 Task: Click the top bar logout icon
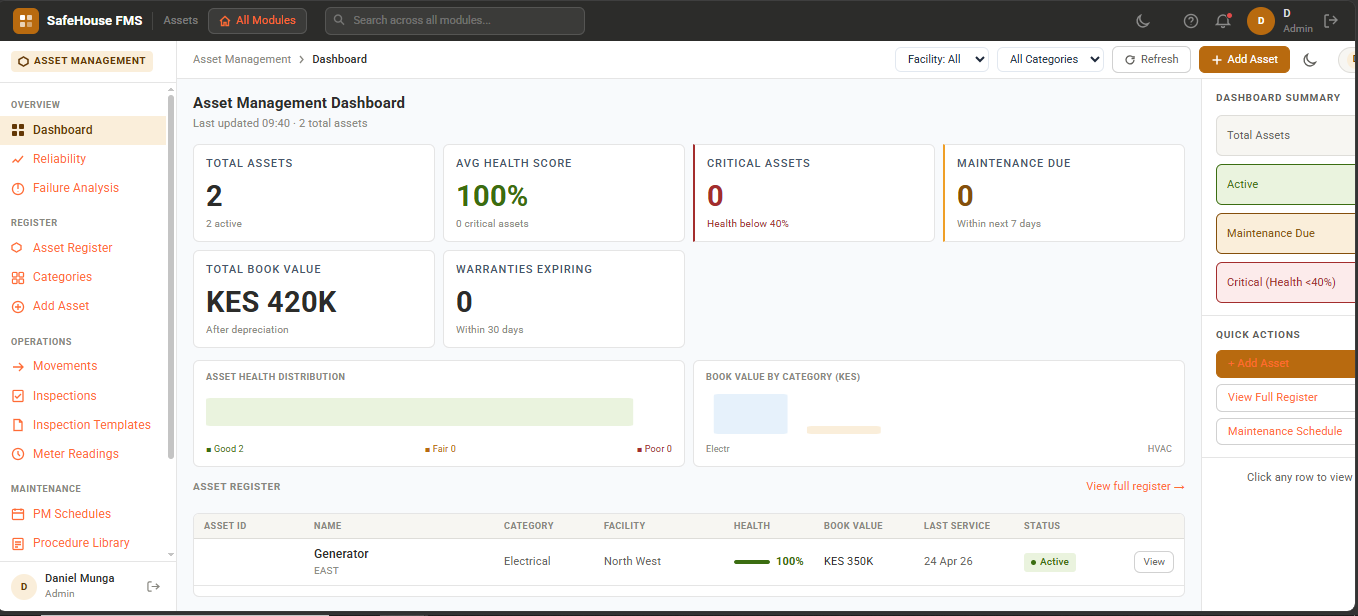click(x=1331, y=20)
